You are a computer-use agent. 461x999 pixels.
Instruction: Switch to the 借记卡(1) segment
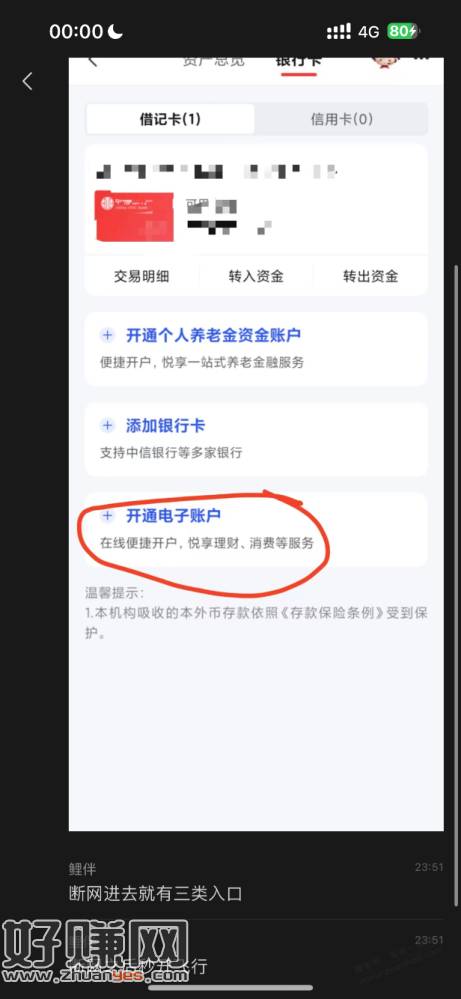tap(170, 119)
